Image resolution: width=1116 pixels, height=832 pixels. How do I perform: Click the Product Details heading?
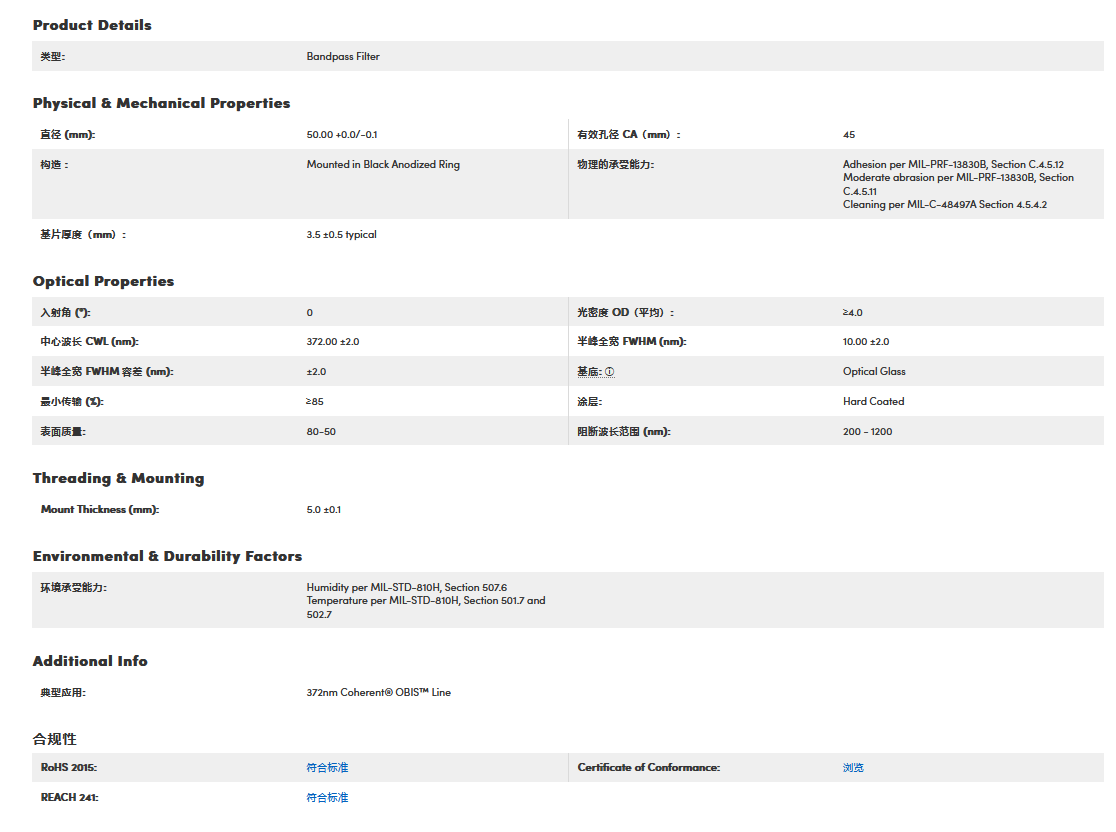coord(92,25)
